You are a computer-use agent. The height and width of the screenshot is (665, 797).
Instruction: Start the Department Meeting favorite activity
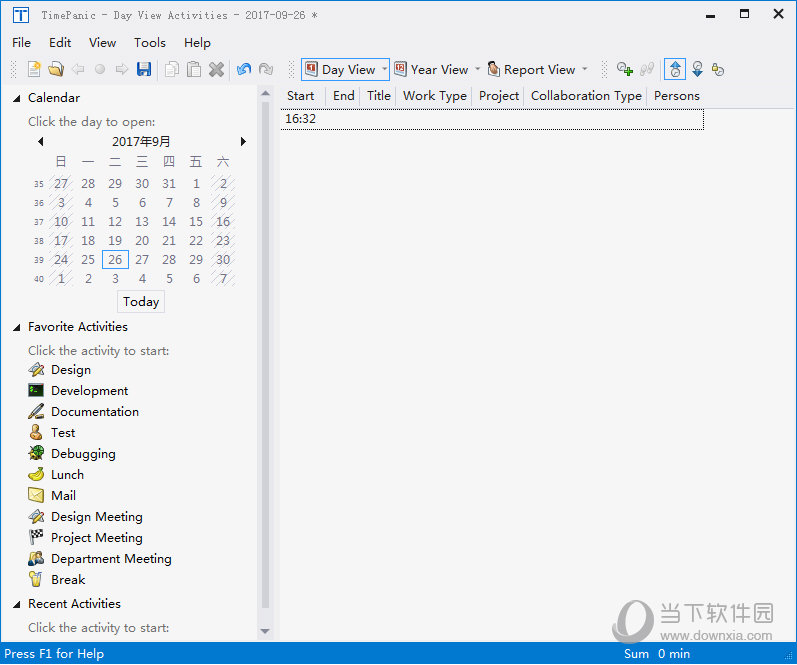(100, 558)
